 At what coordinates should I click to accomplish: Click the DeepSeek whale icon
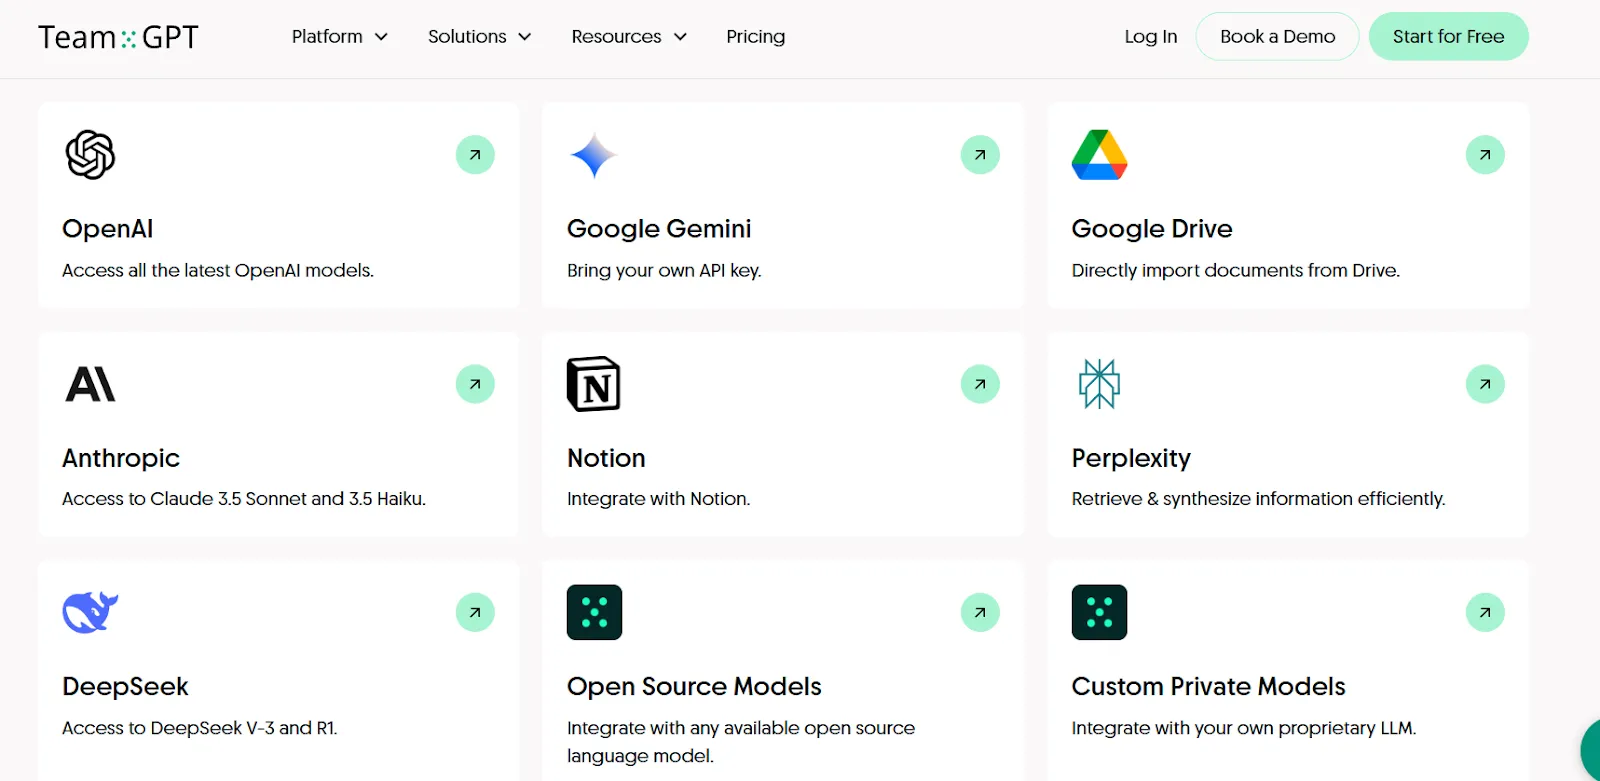(90, 612)
